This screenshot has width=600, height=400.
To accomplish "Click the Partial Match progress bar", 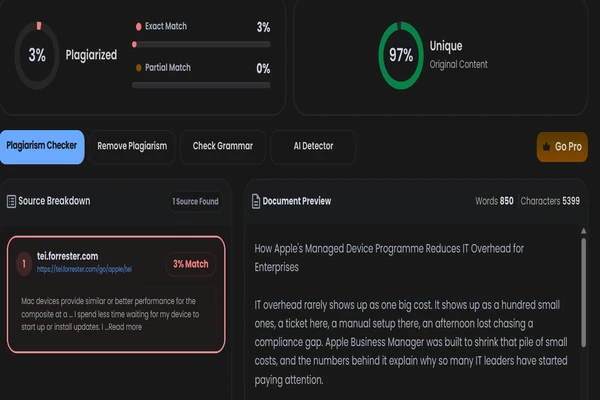I will click(x=201, y=85).
